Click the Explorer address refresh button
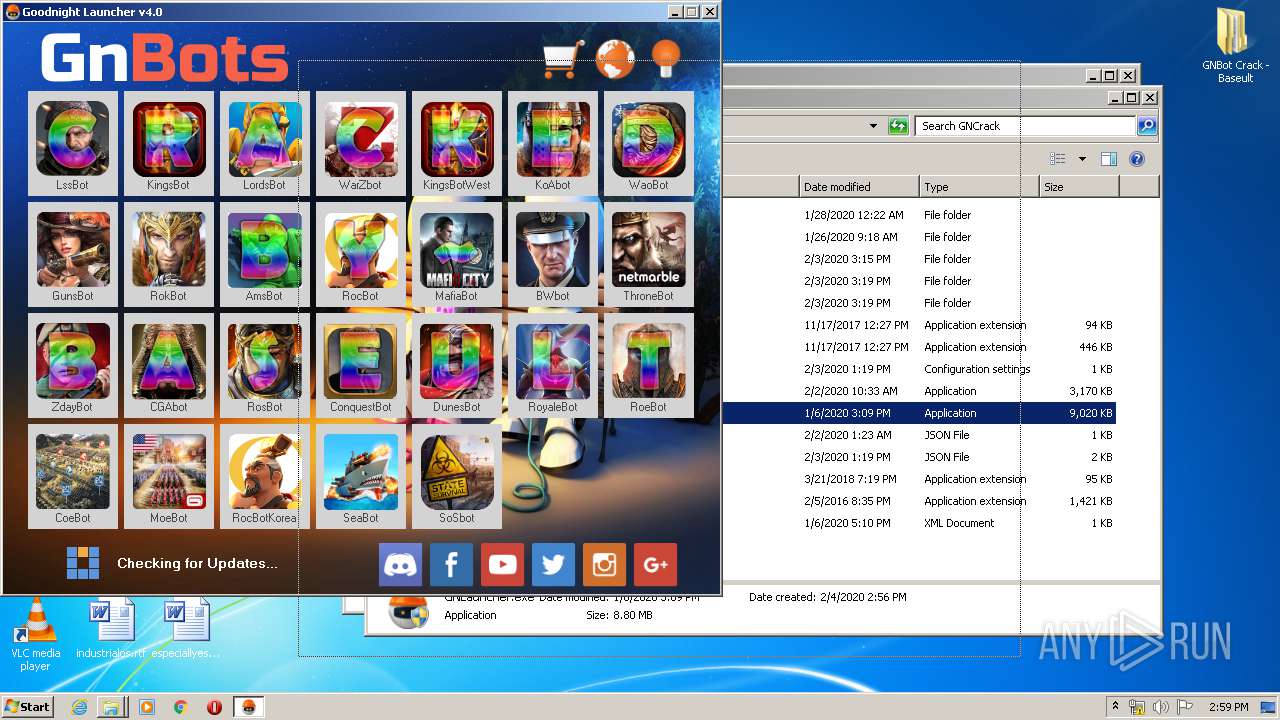 (898, 126)
